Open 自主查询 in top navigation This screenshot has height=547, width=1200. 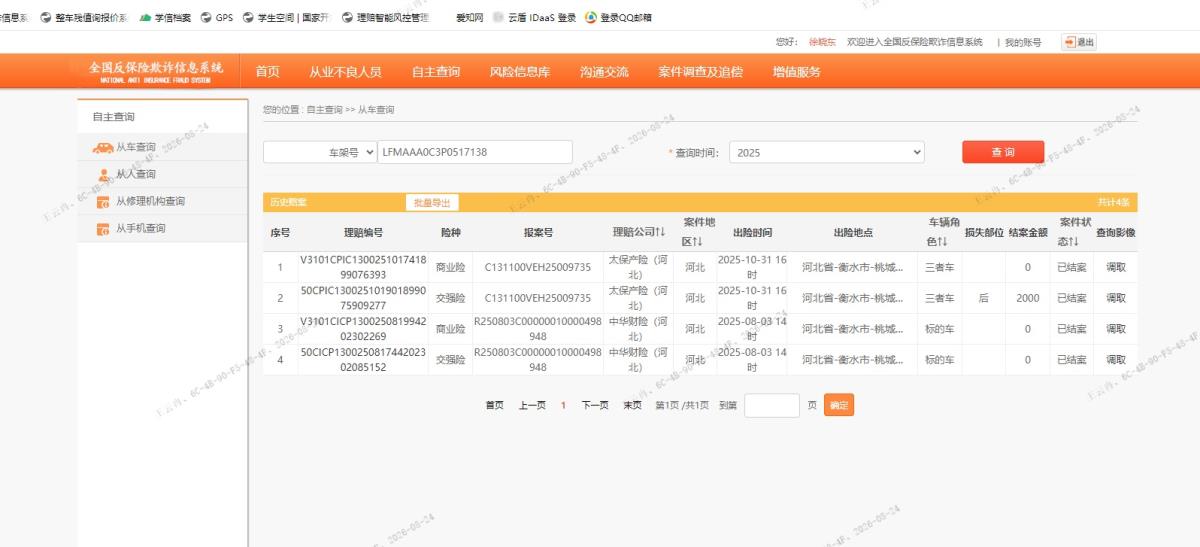point(436,72)
